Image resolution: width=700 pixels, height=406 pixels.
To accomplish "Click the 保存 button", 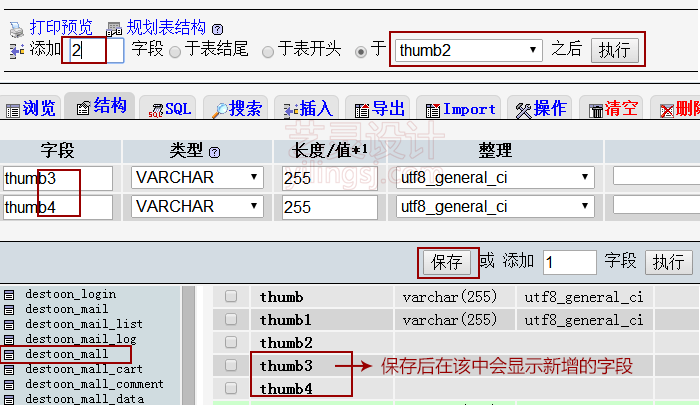I will [446, 262].
